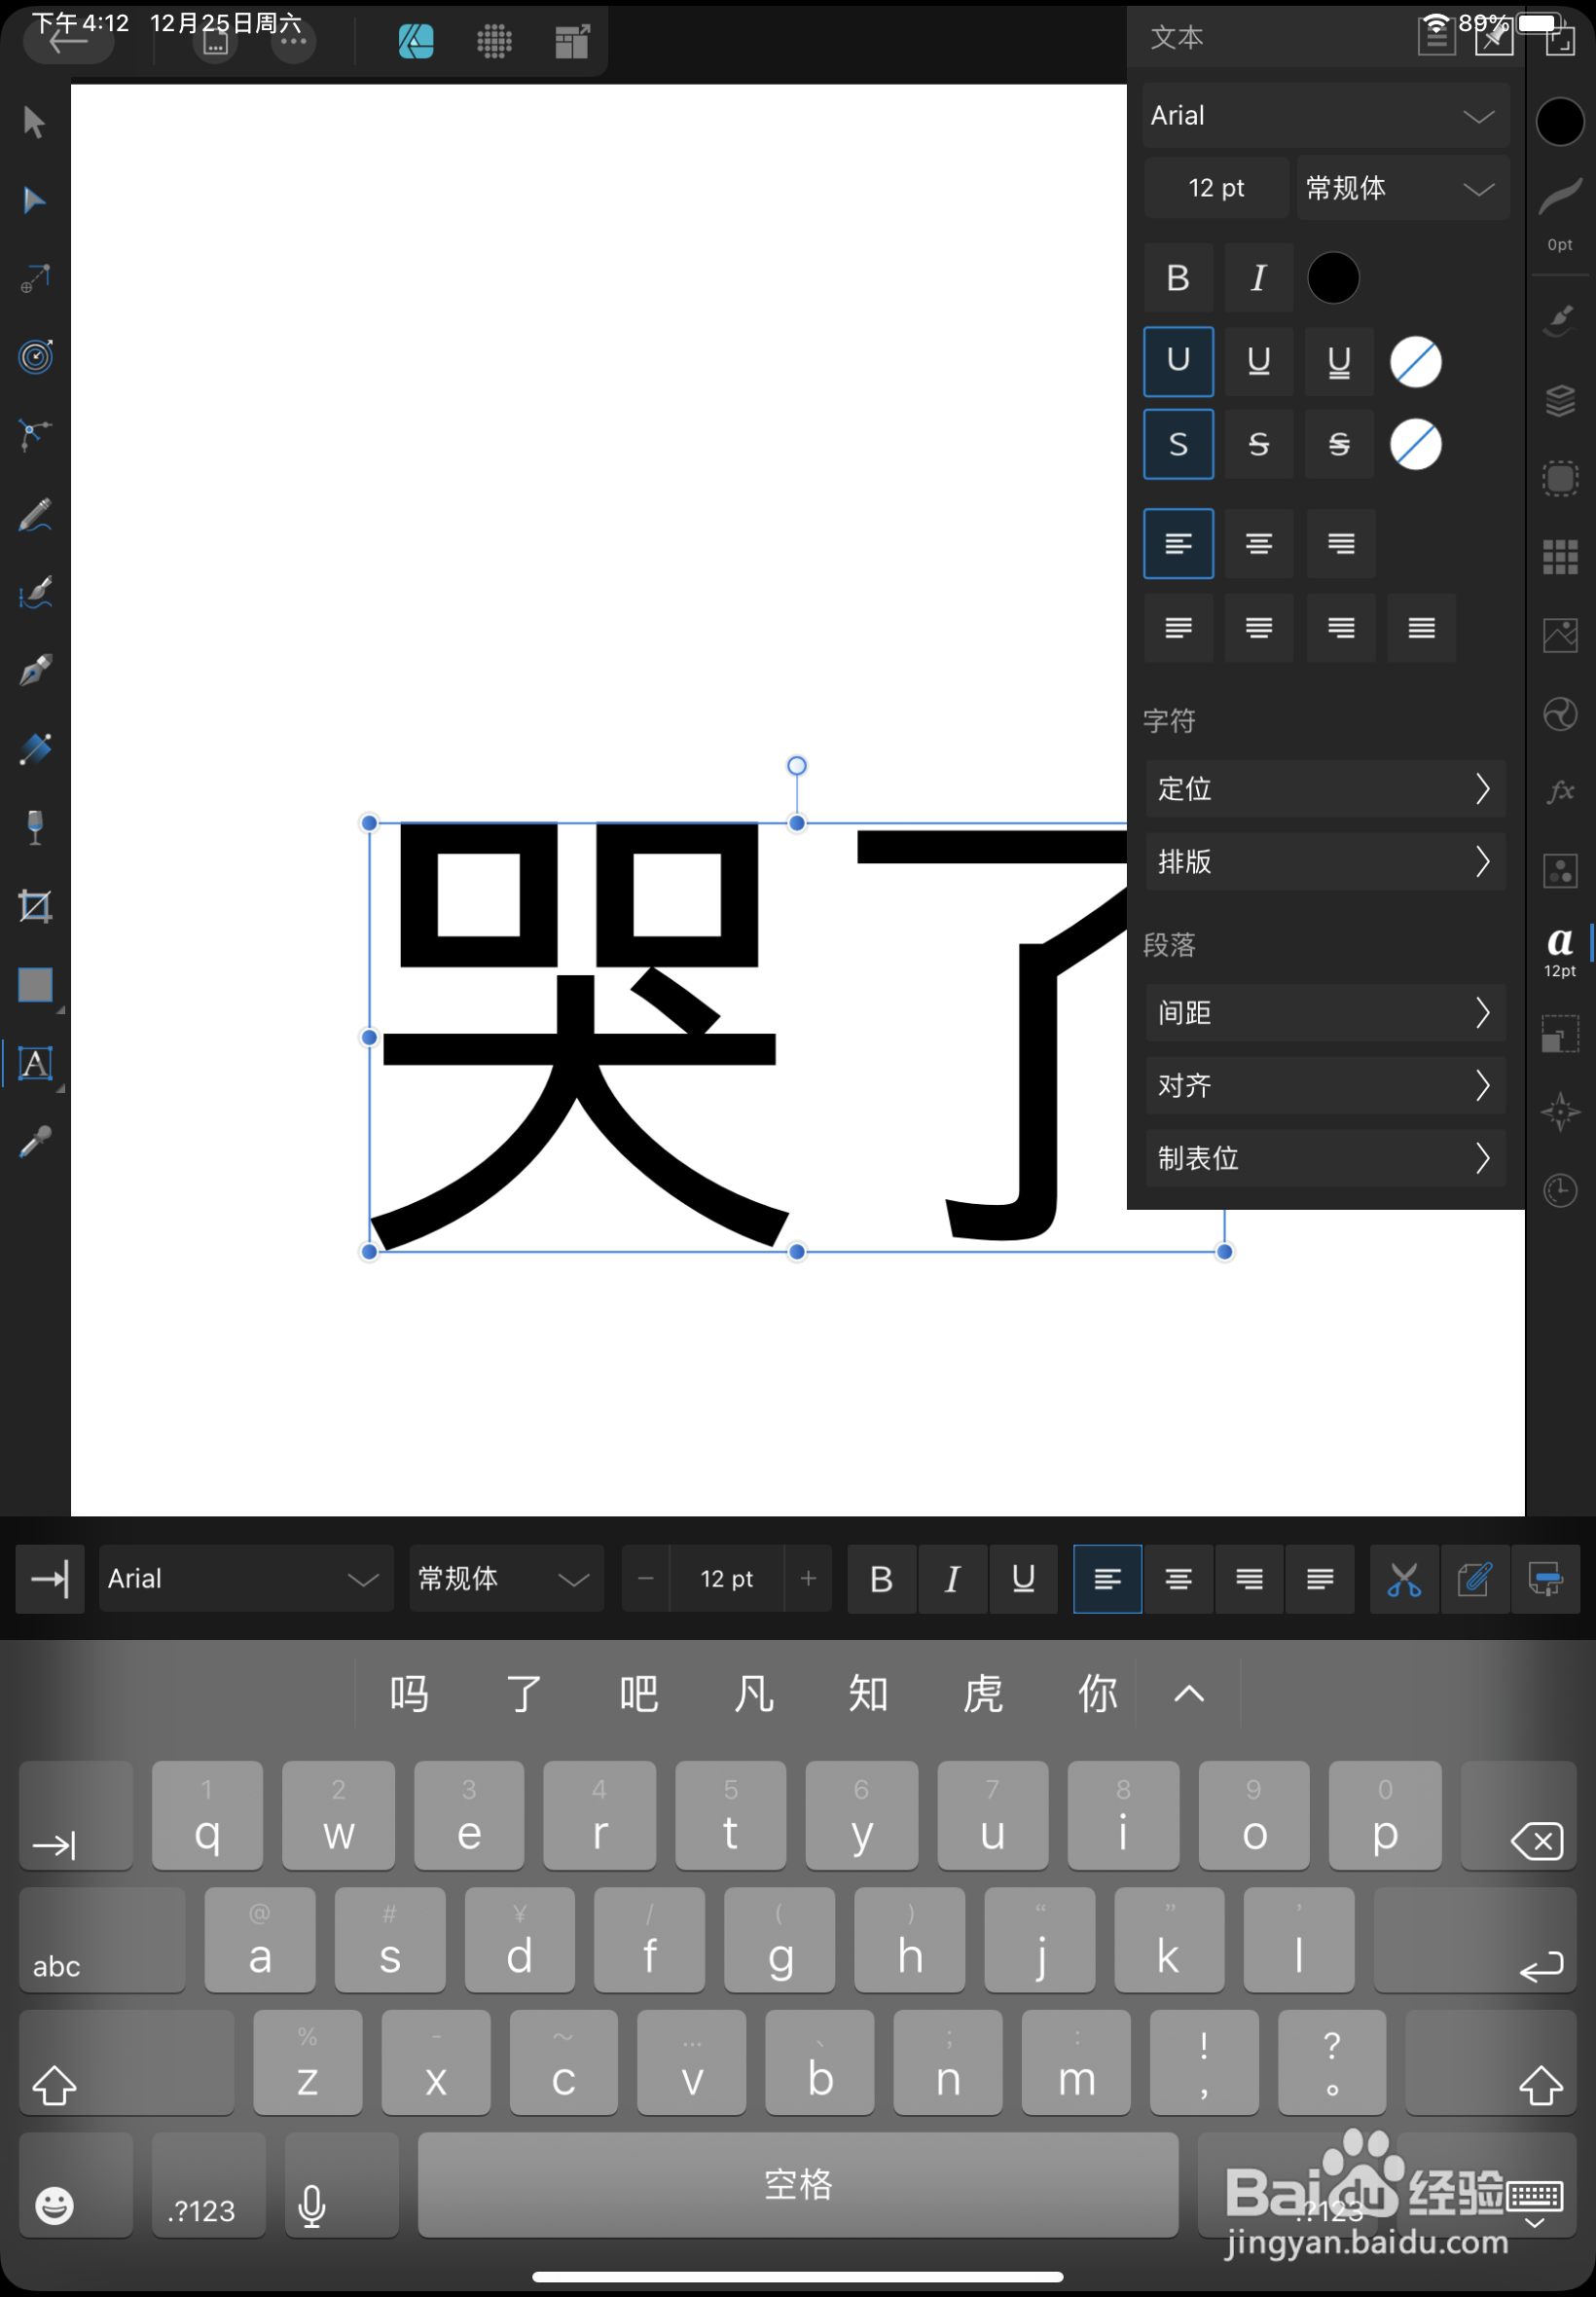Switch to the Designer persona
1596x2297 pixels.
point(416,41)
